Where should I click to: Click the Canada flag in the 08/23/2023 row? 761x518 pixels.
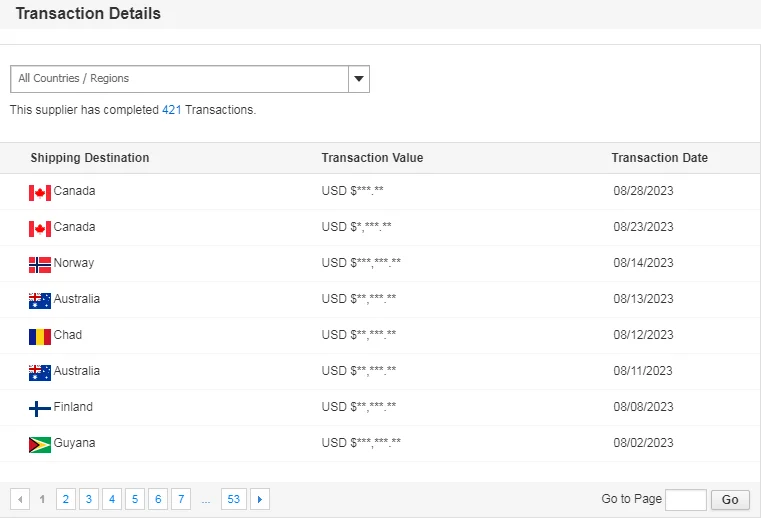(40, 228)
